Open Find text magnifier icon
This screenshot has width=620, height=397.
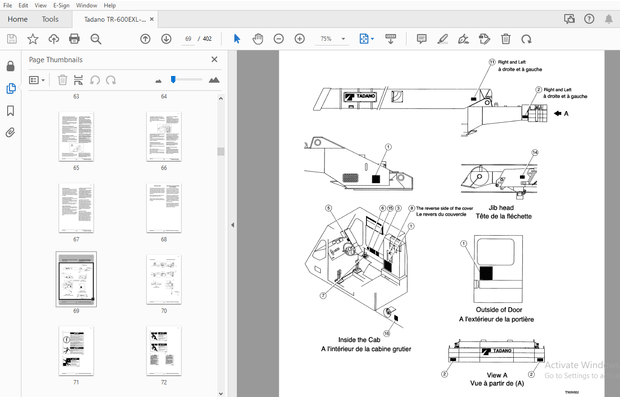(96, 39)
